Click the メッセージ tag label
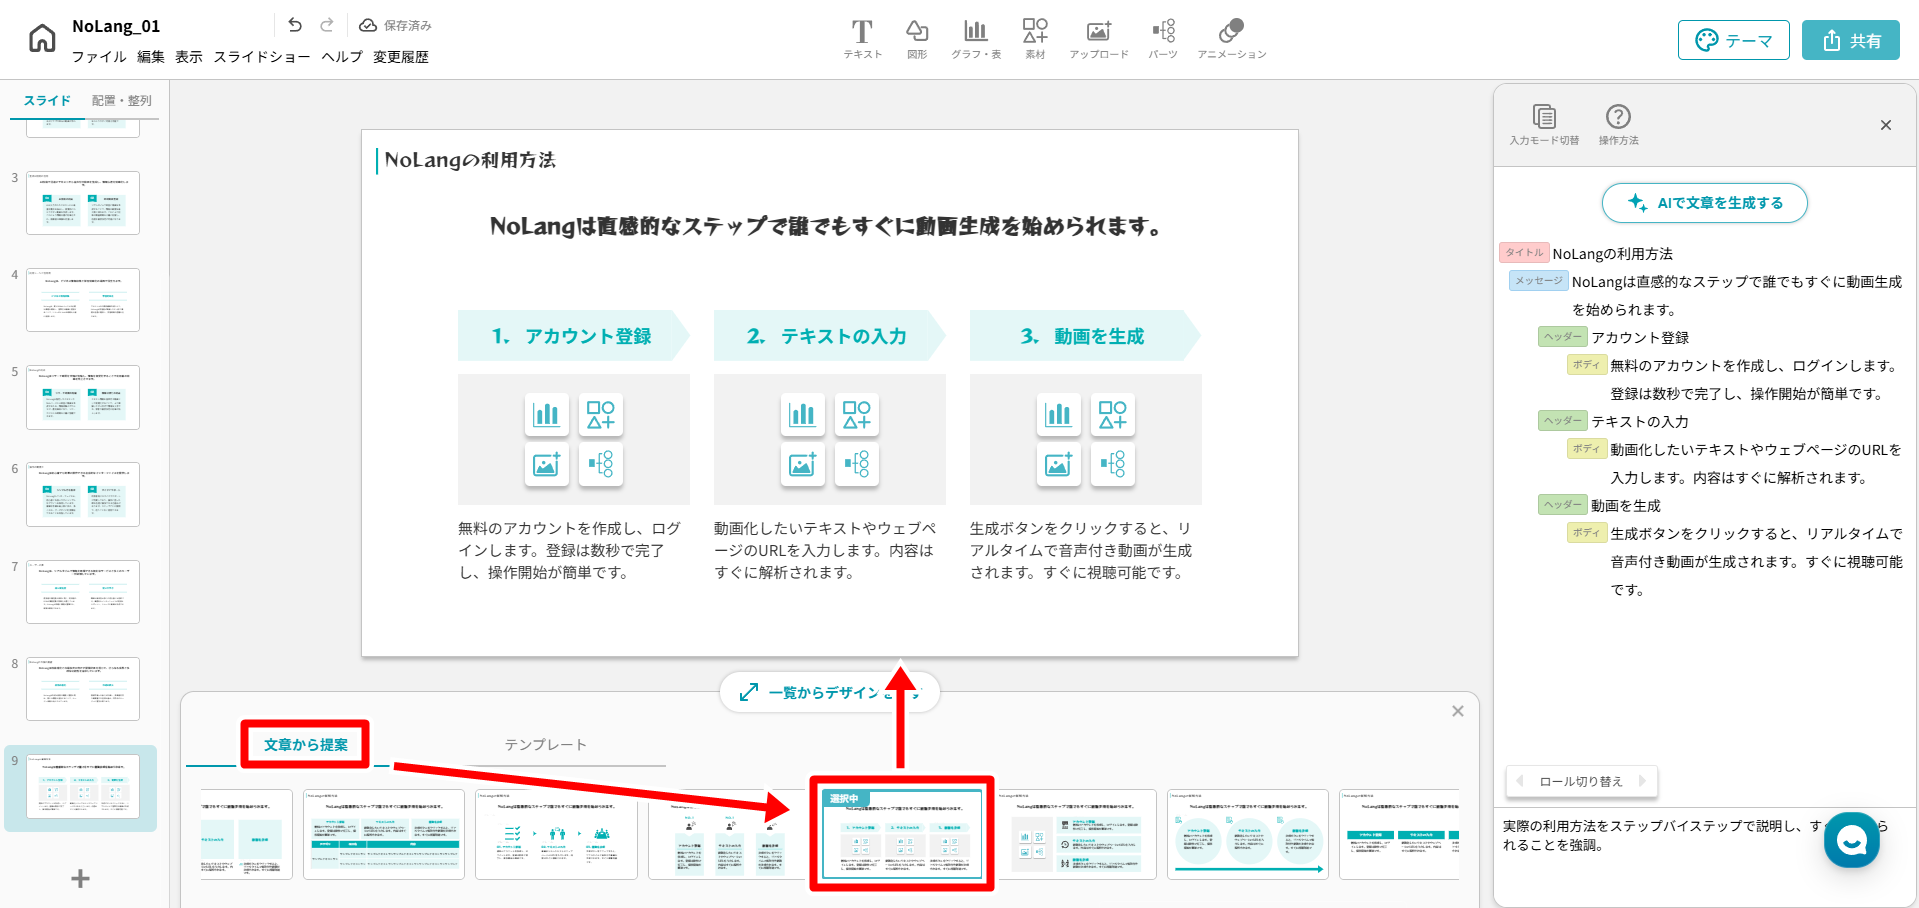This screenshot has width=1919, height=908. click(1538, 281)
